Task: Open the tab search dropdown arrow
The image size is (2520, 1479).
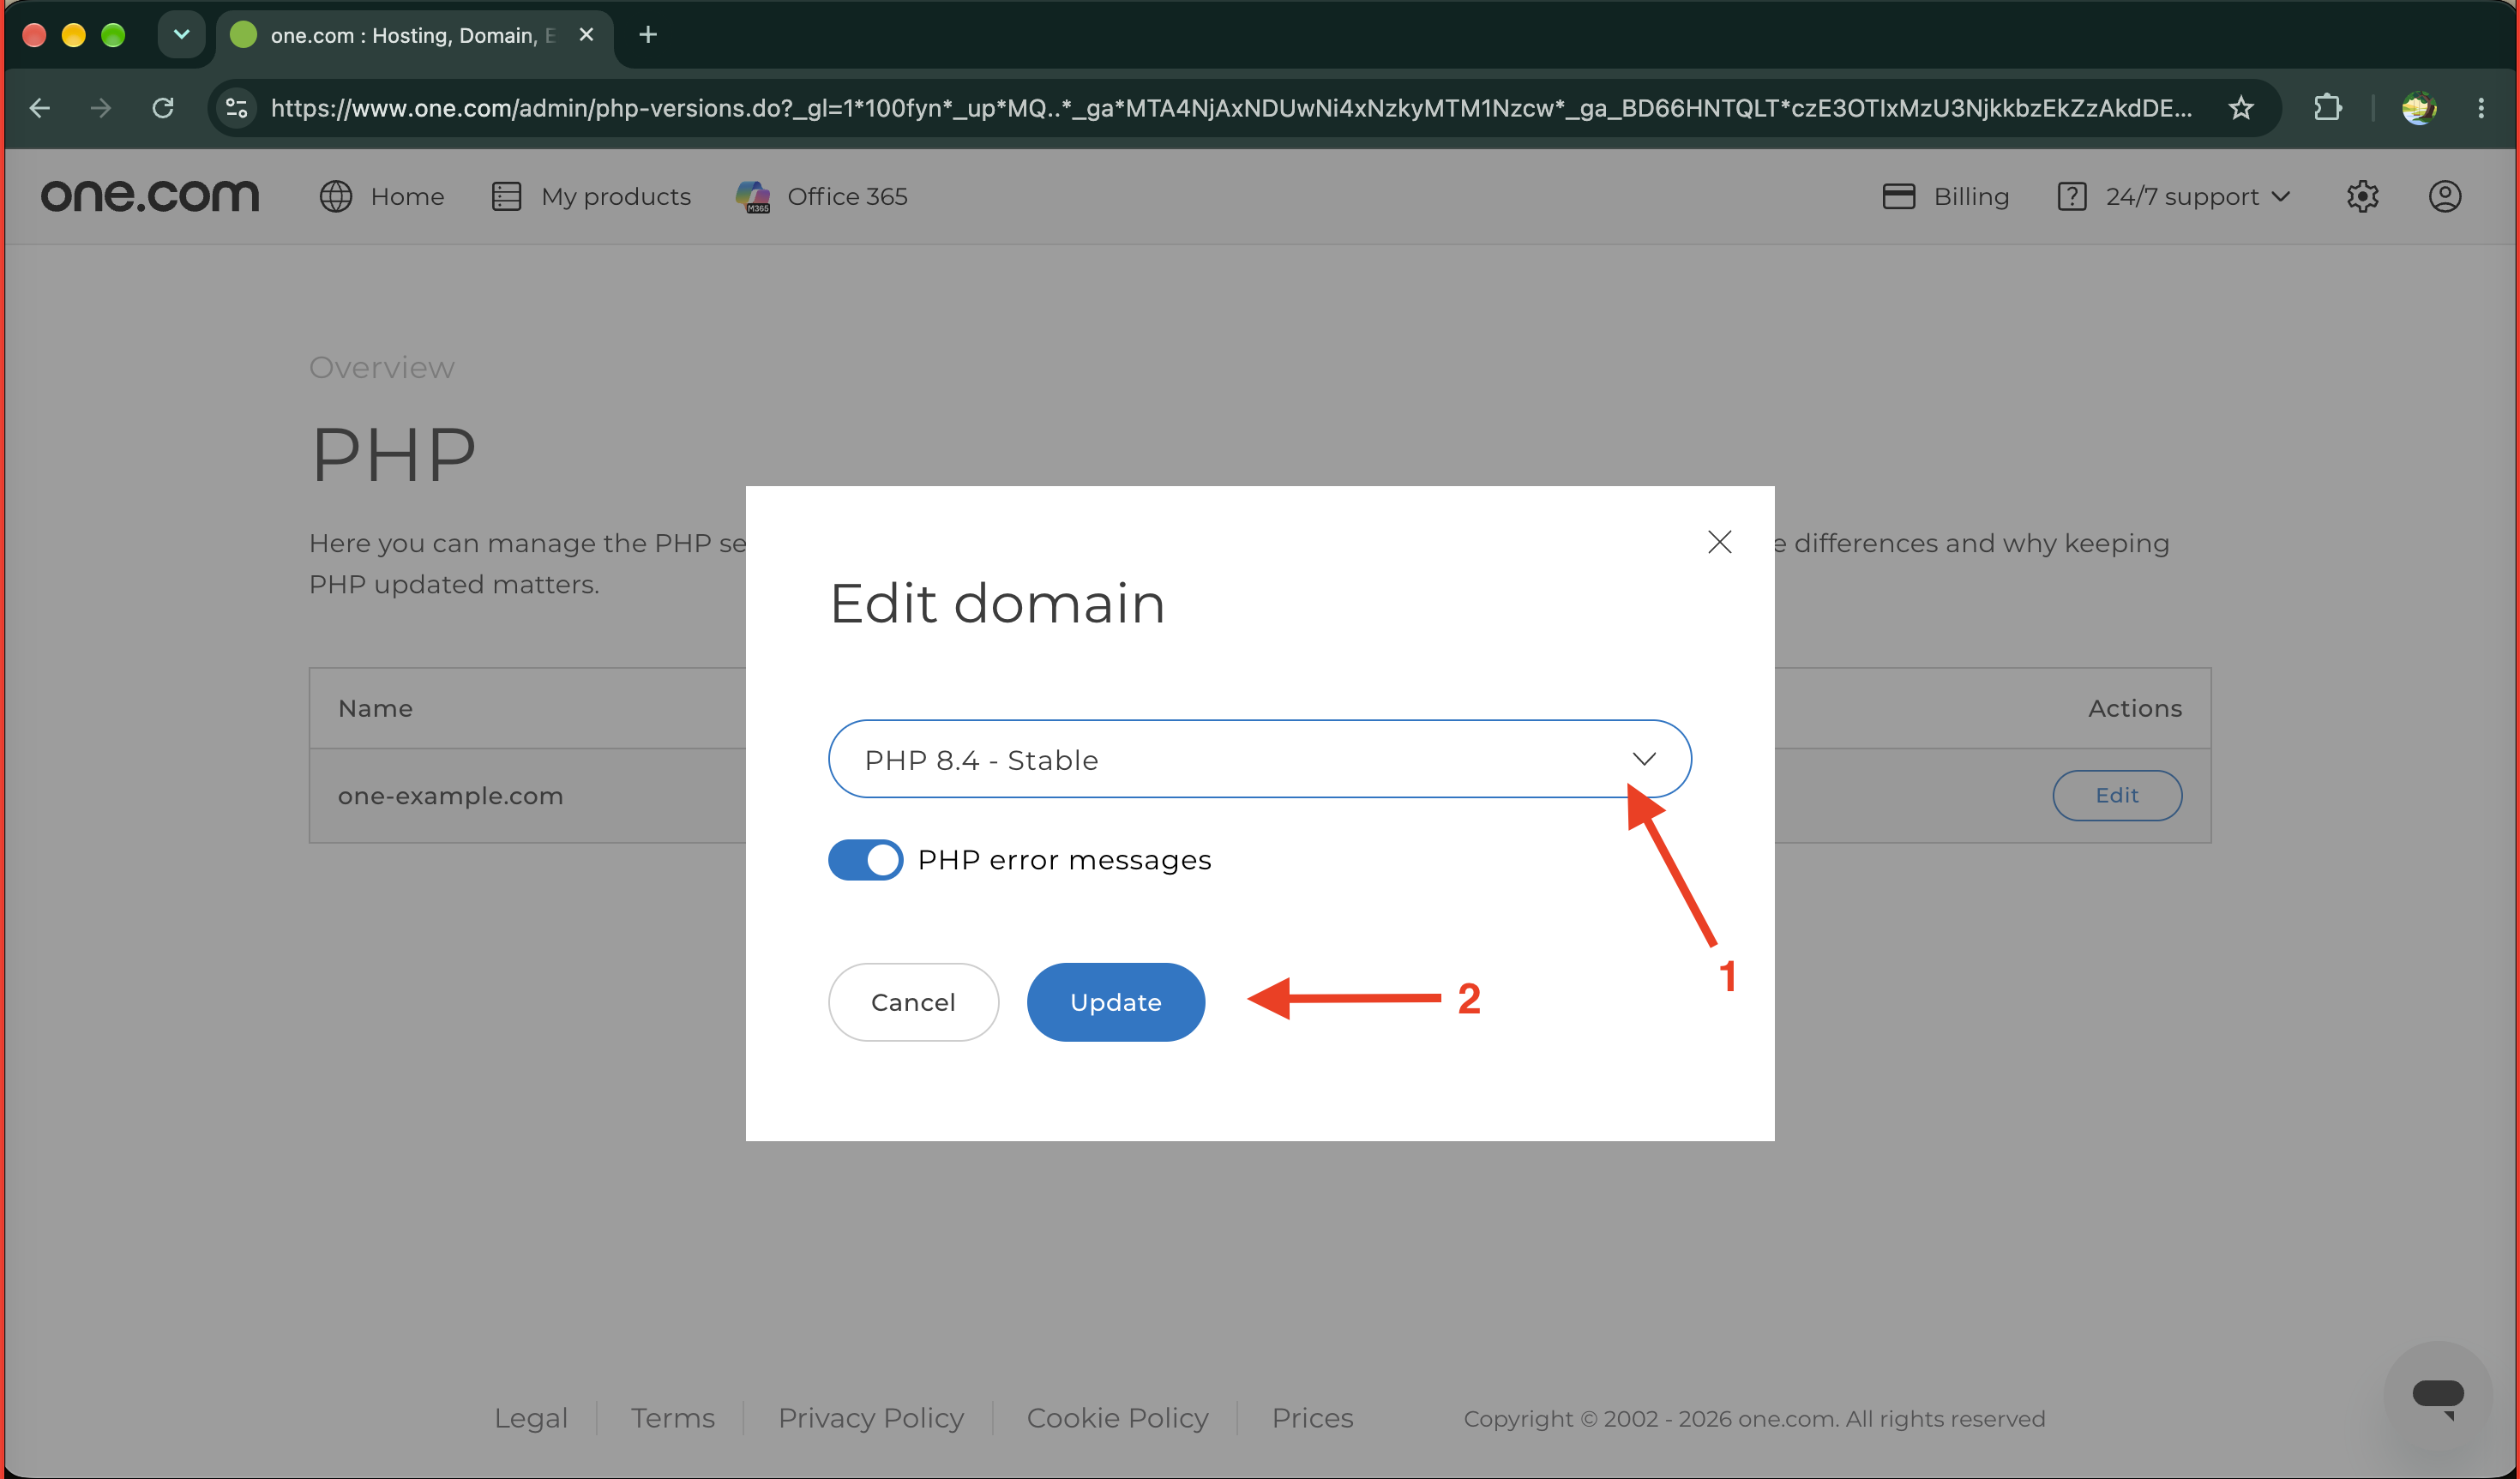Action: (181, 35)
